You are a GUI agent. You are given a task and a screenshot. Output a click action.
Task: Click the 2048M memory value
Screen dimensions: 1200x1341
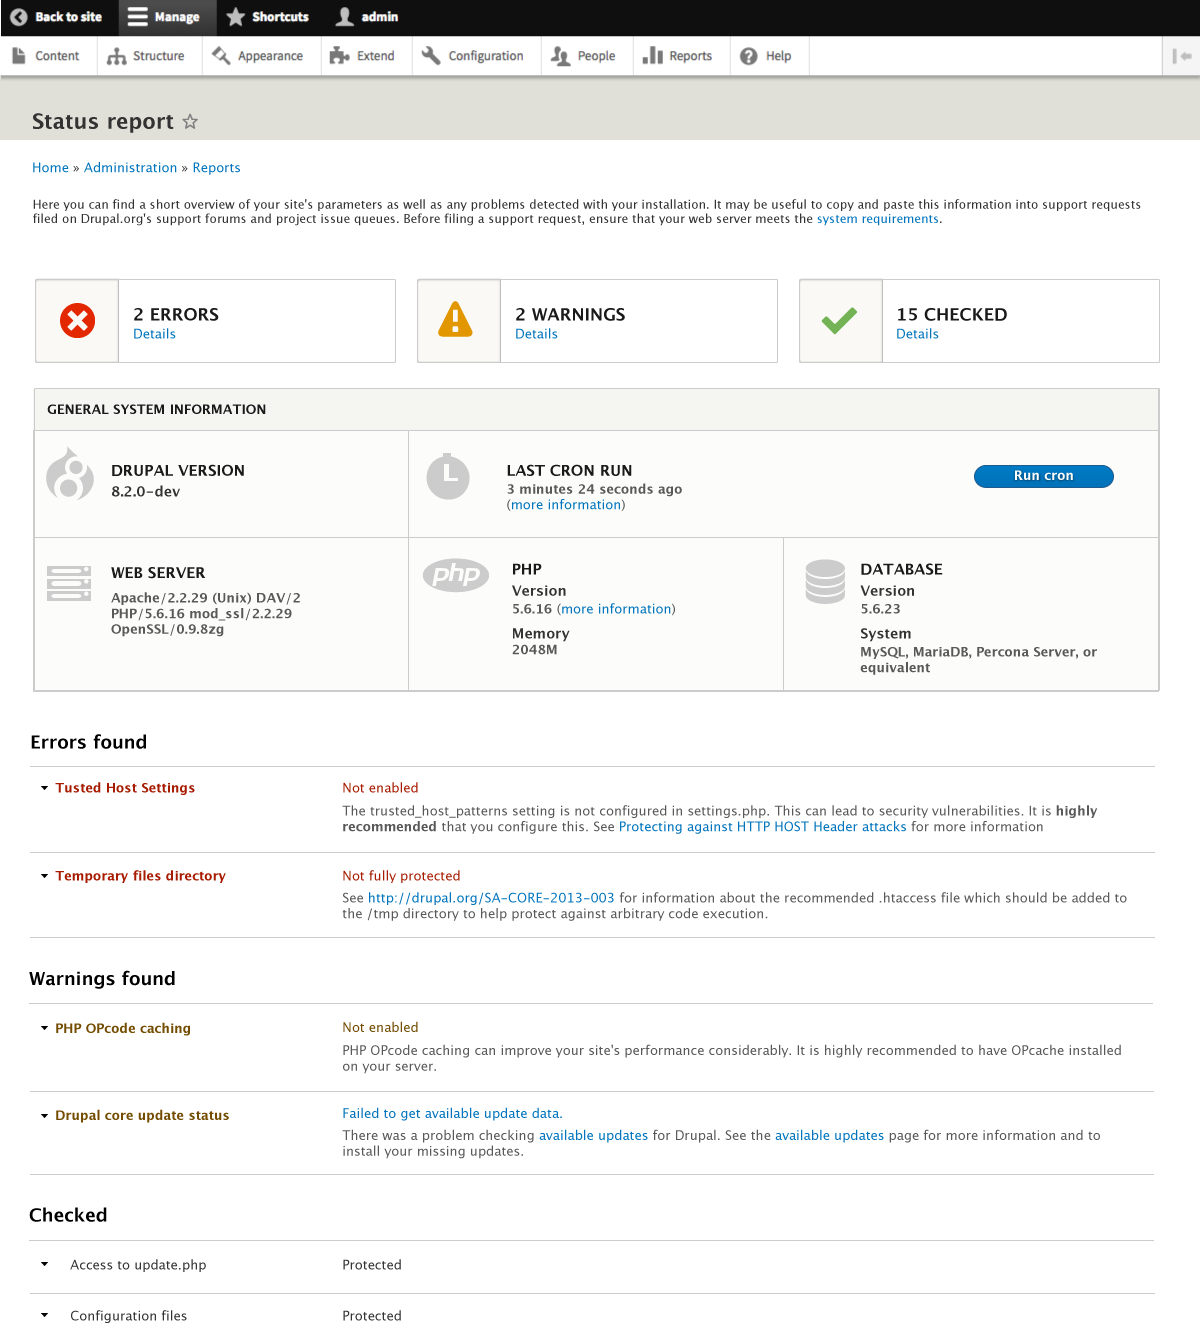click(x=534, y=650)
